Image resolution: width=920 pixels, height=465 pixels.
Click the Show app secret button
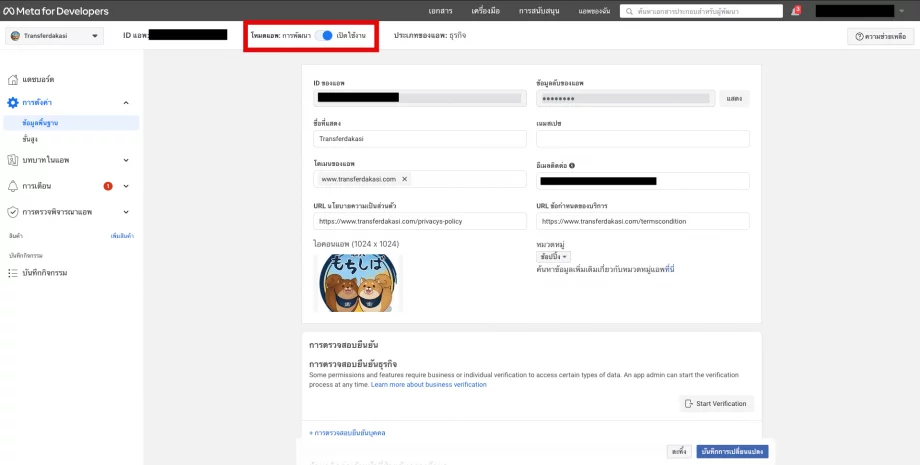click(x=734, y=99)
